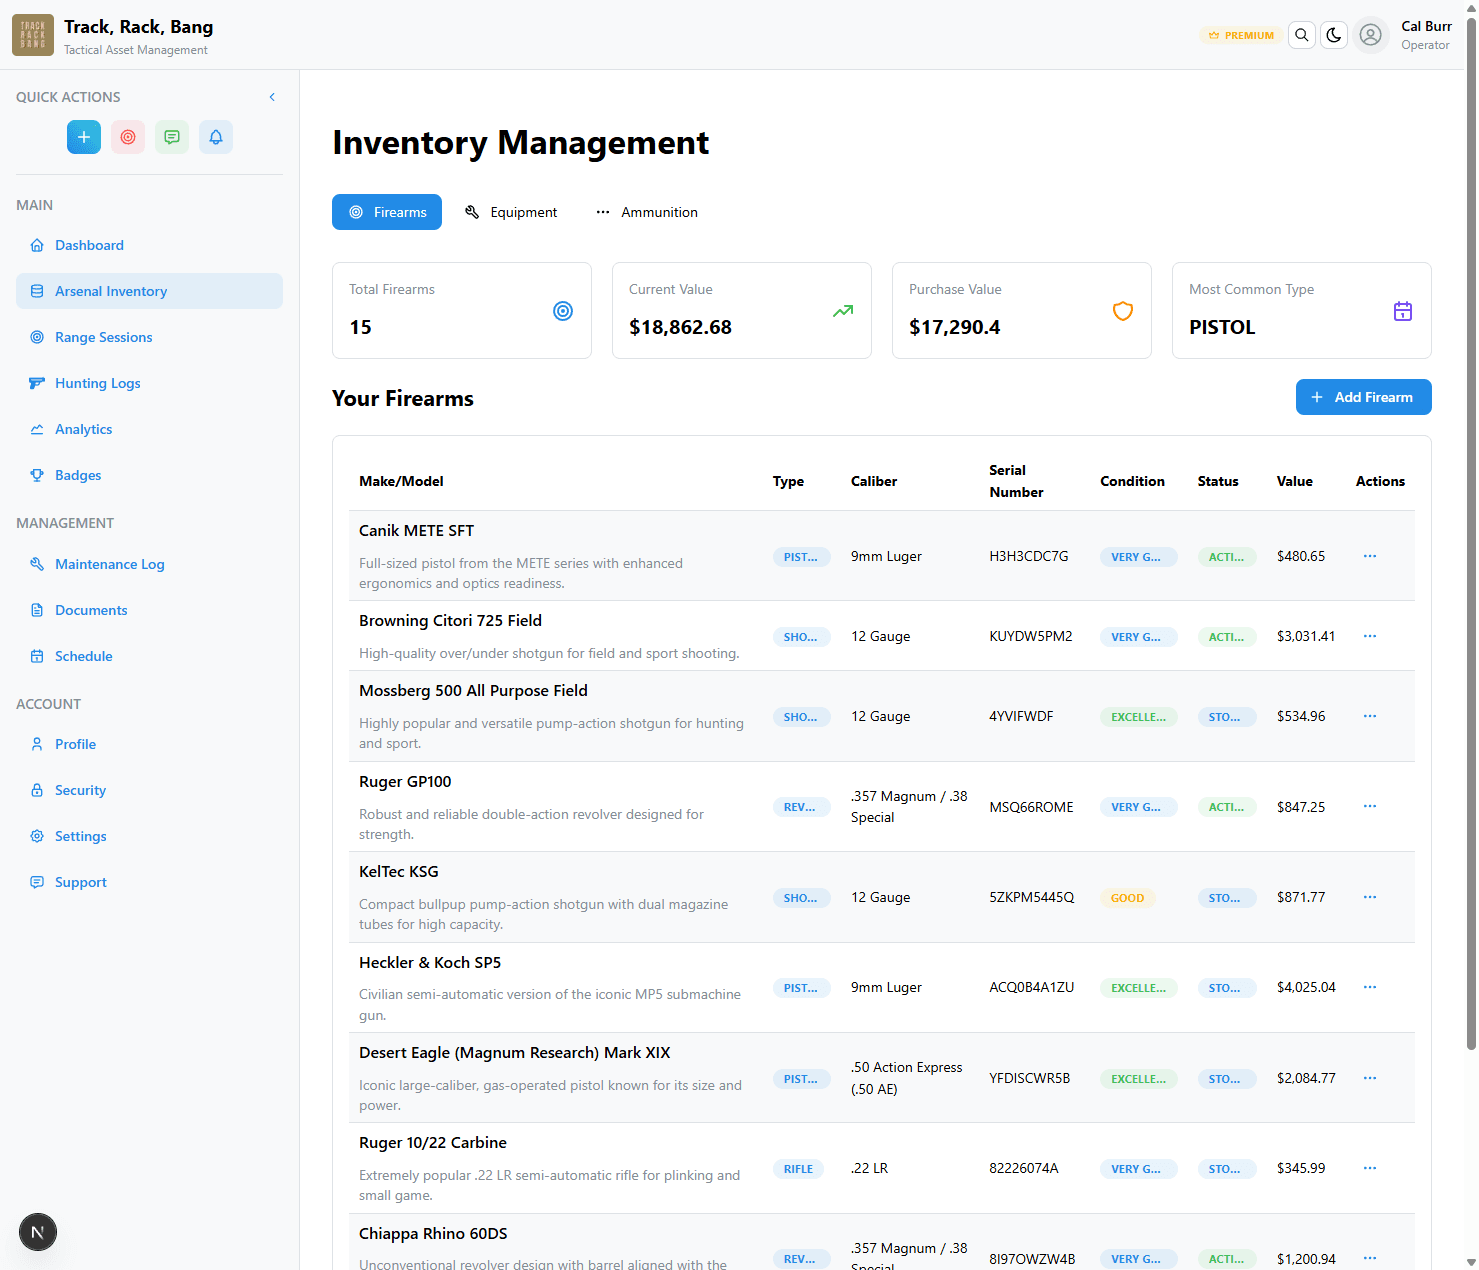This screenshot has height=1270, width=1479.
Task: Click the user avatar icon
Action: 1370,35
